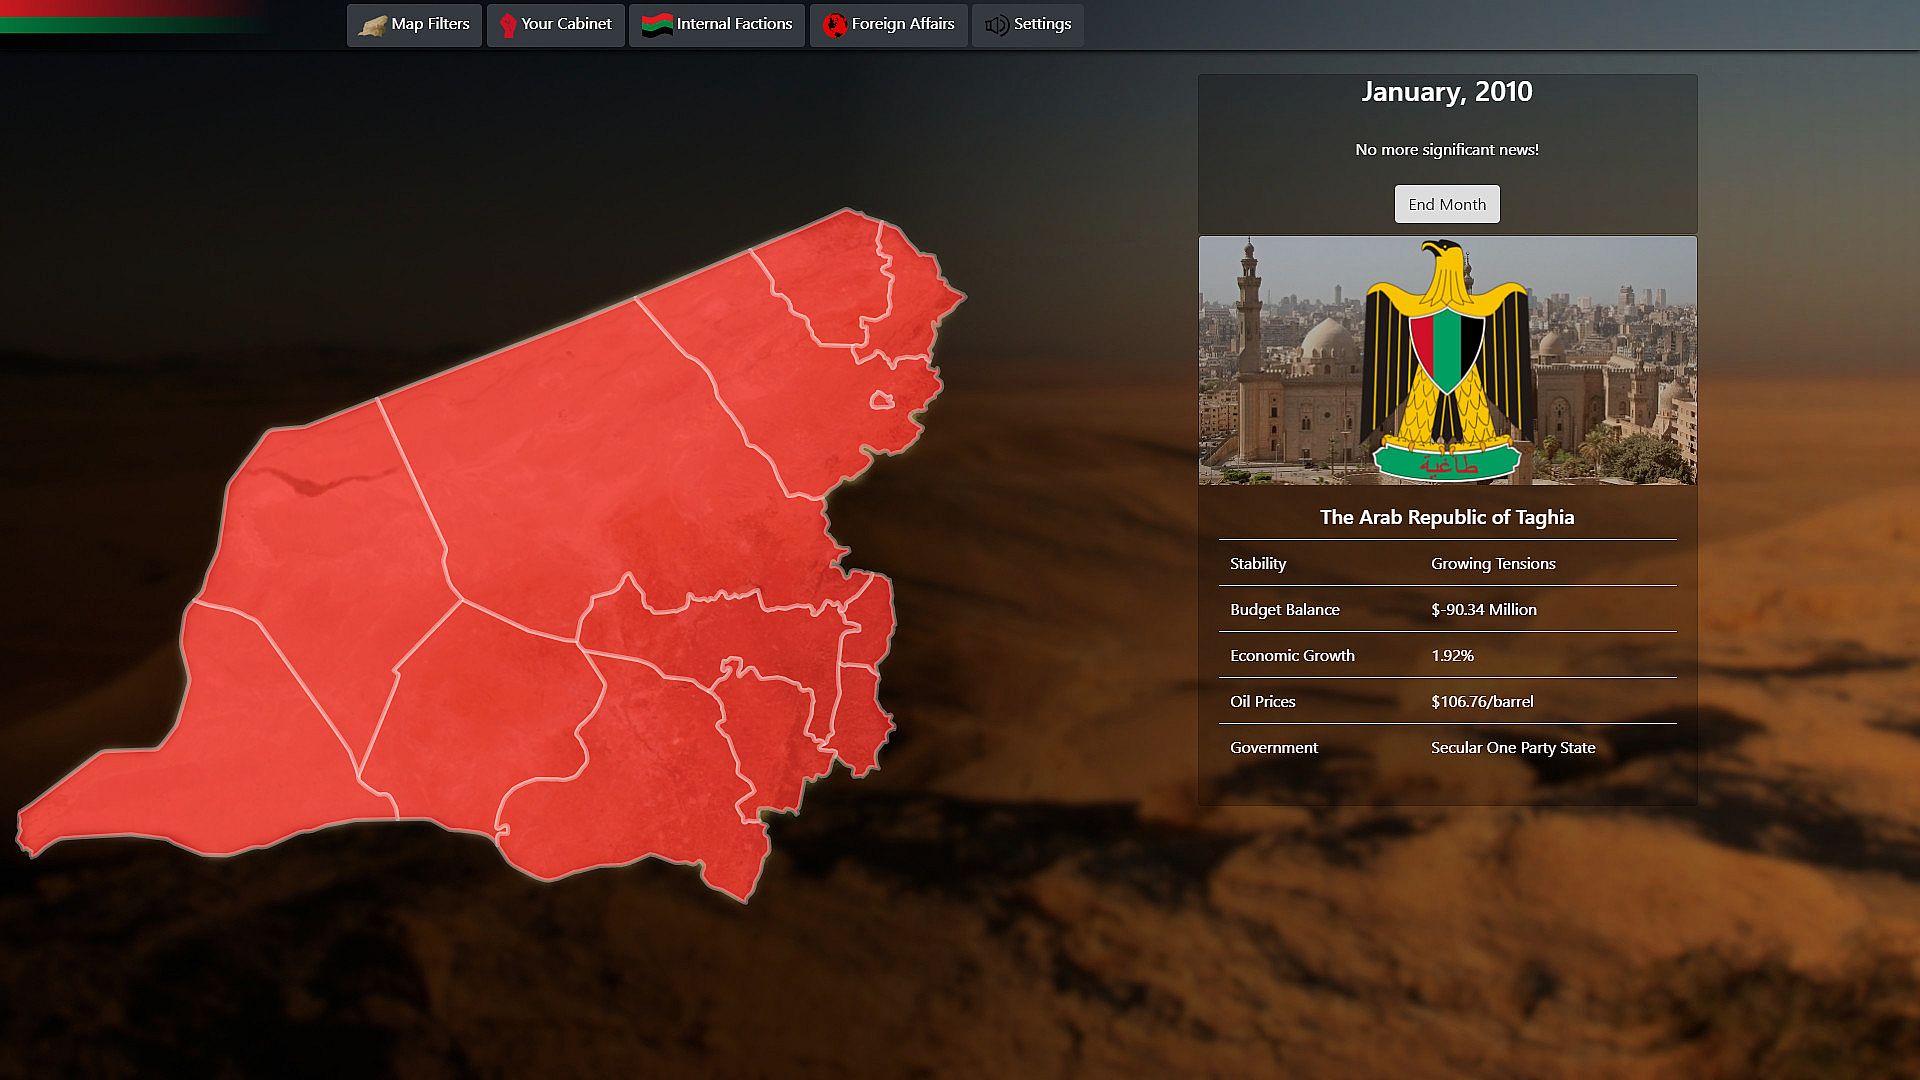Select the tiny enclave province on eastern map
The width and height of the screenshot is (1920, 1080).
point(881,401)
